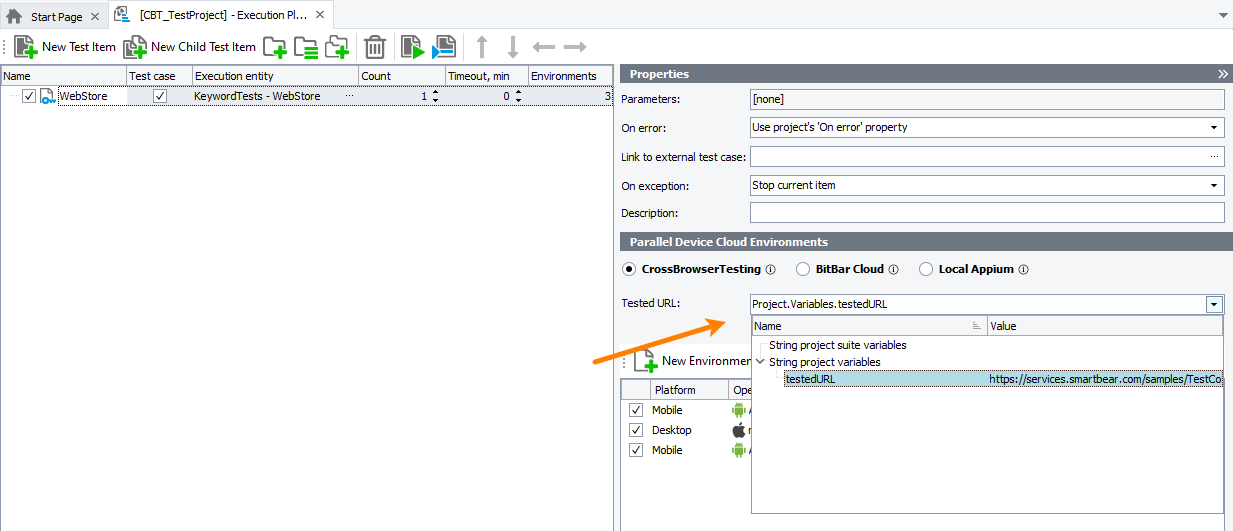The image size is (1233, 531).
Task: Click the move up arrow icon
Action: tap(482, 46)
